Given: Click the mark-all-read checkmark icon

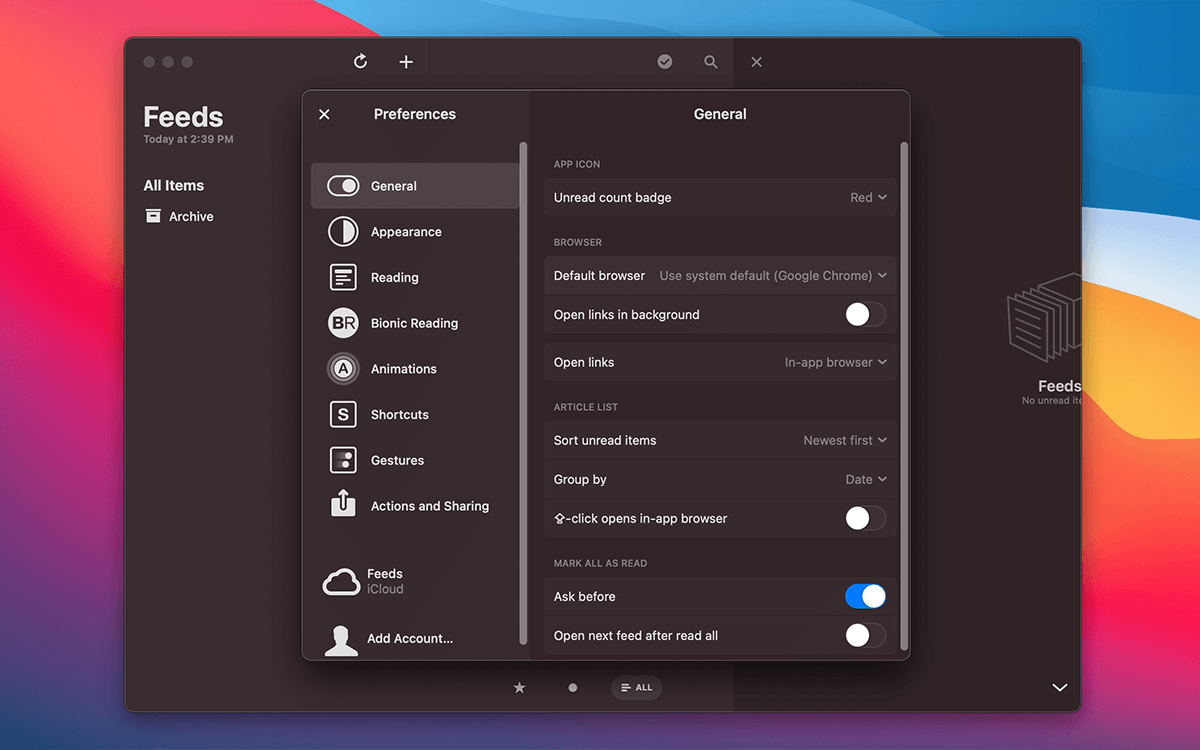Looking at the screenshot, I should click(665, 62).
